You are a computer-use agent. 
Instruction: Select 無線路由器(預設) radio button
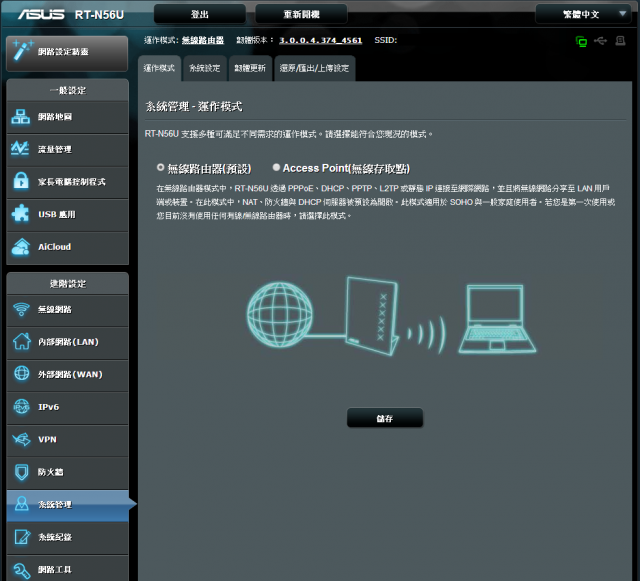pyautogui.click(x=160, y=167)
